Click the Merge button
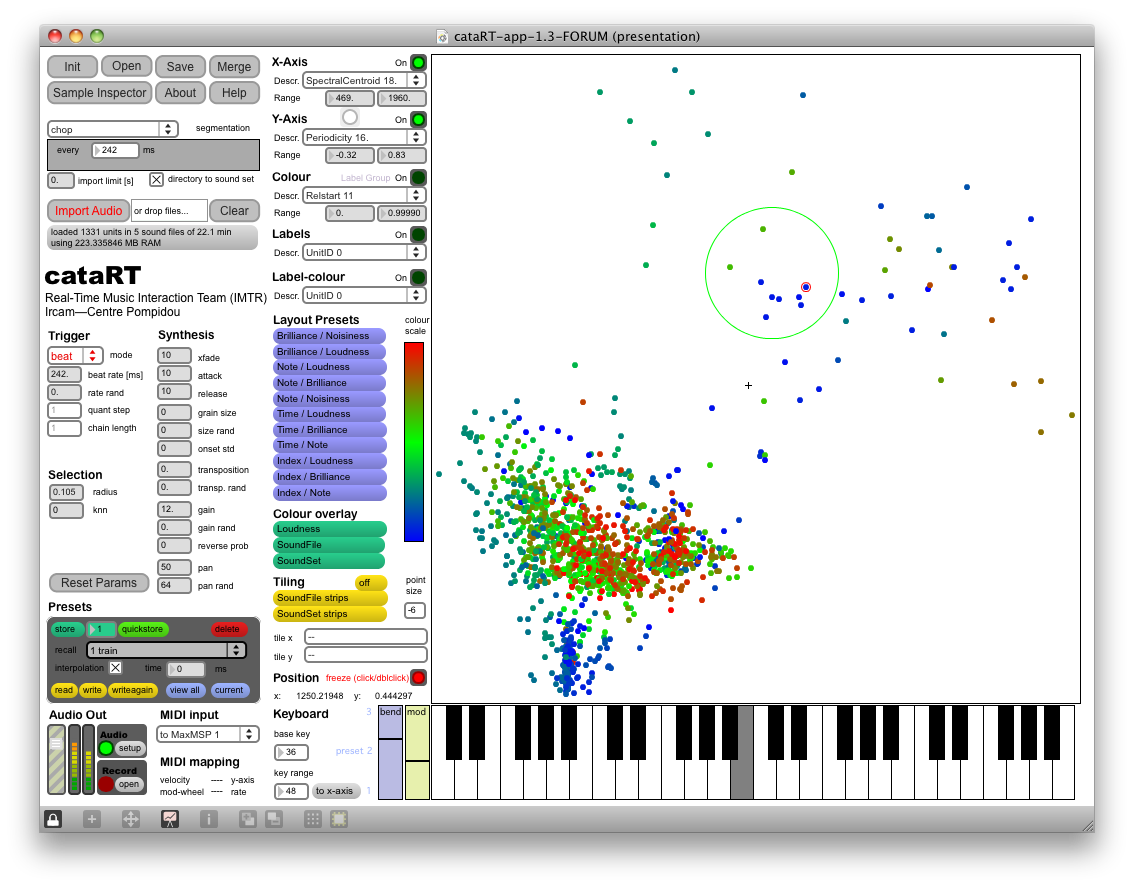The width and height of the screenshot is (1134, 887). [234, 67]
